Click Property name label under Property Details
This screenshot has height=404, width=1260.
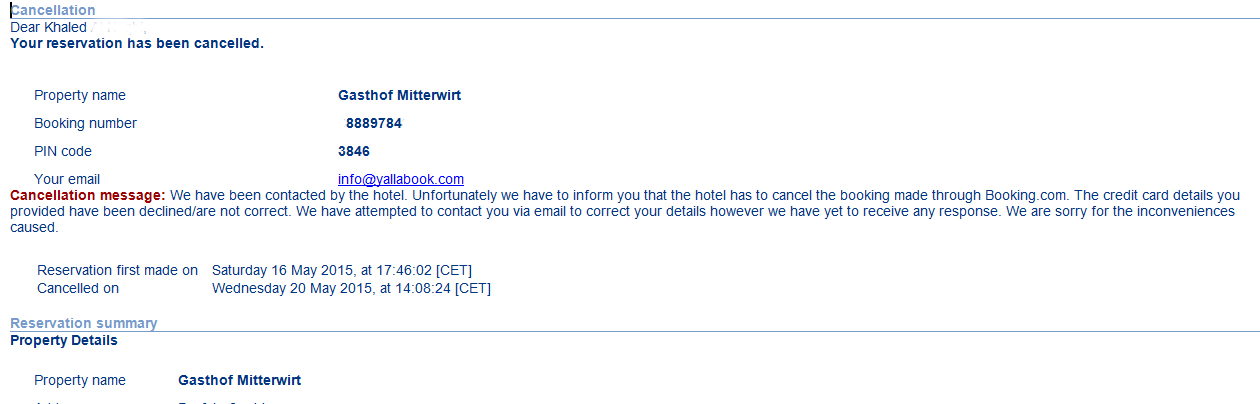[80, 381]
